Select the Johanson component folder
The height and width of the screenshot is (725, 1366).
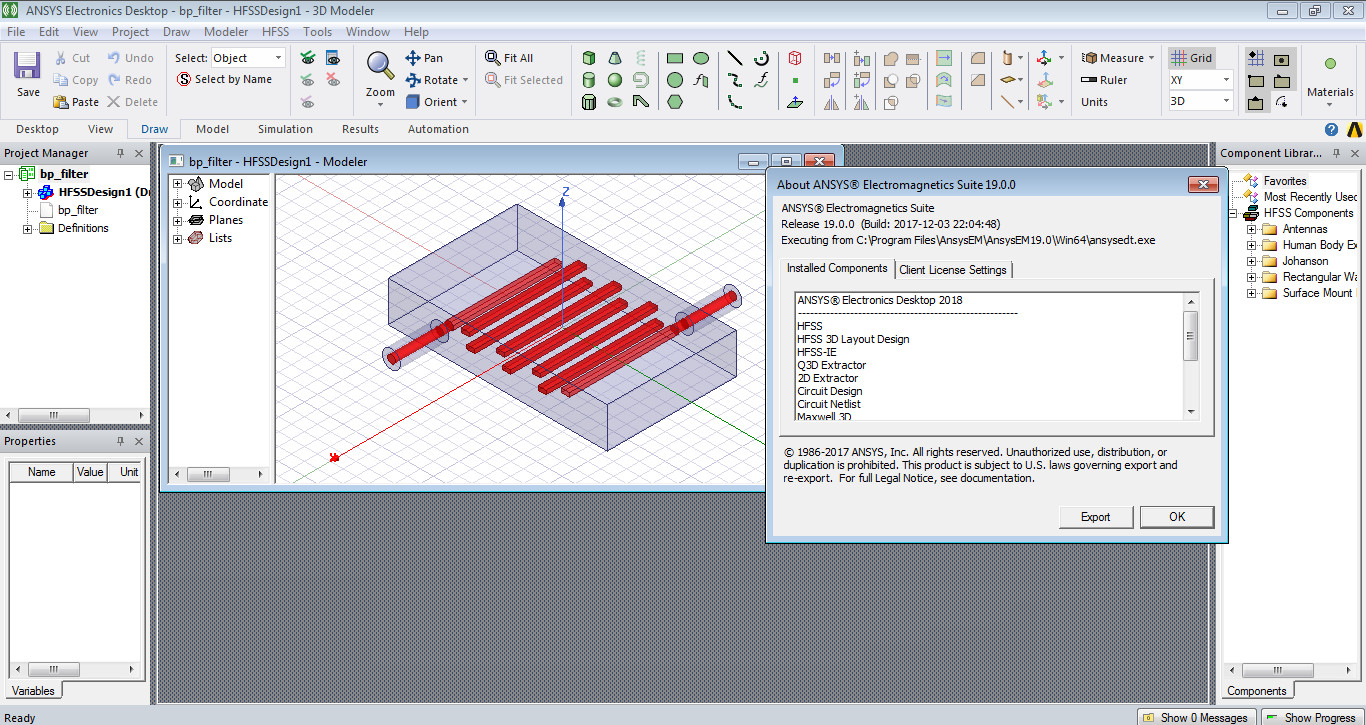(1305, 261)
